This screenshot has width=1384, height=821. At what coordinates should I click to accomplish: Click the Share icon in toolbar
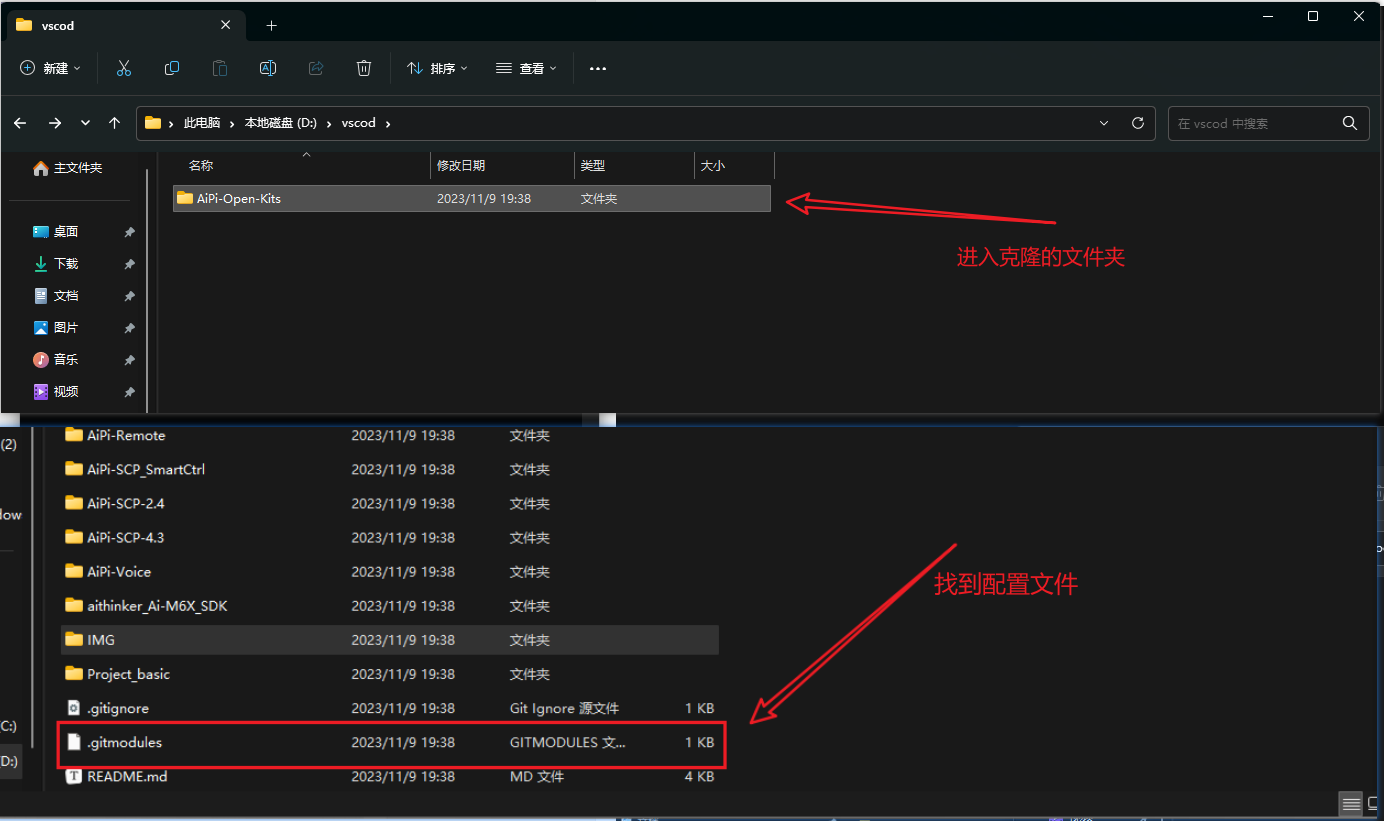tap(316, 68)
